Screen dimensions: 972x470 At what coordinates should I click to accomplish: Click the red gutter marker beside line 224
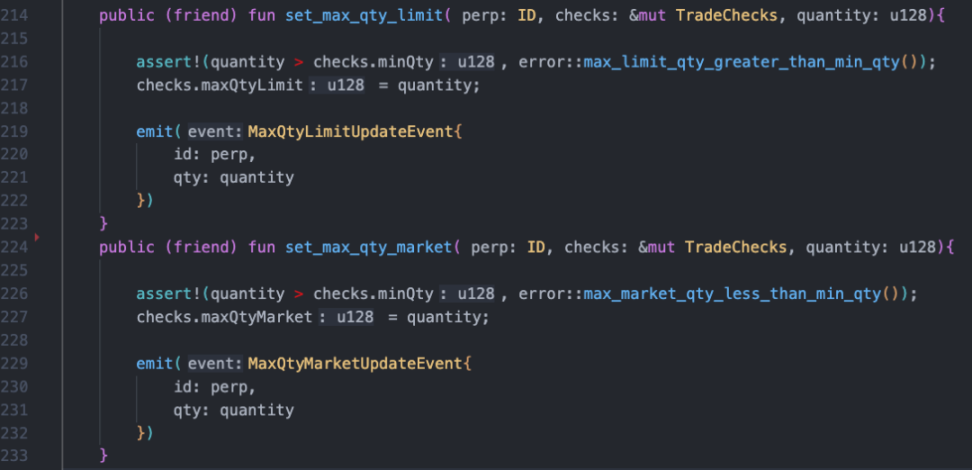pos(36,237)
